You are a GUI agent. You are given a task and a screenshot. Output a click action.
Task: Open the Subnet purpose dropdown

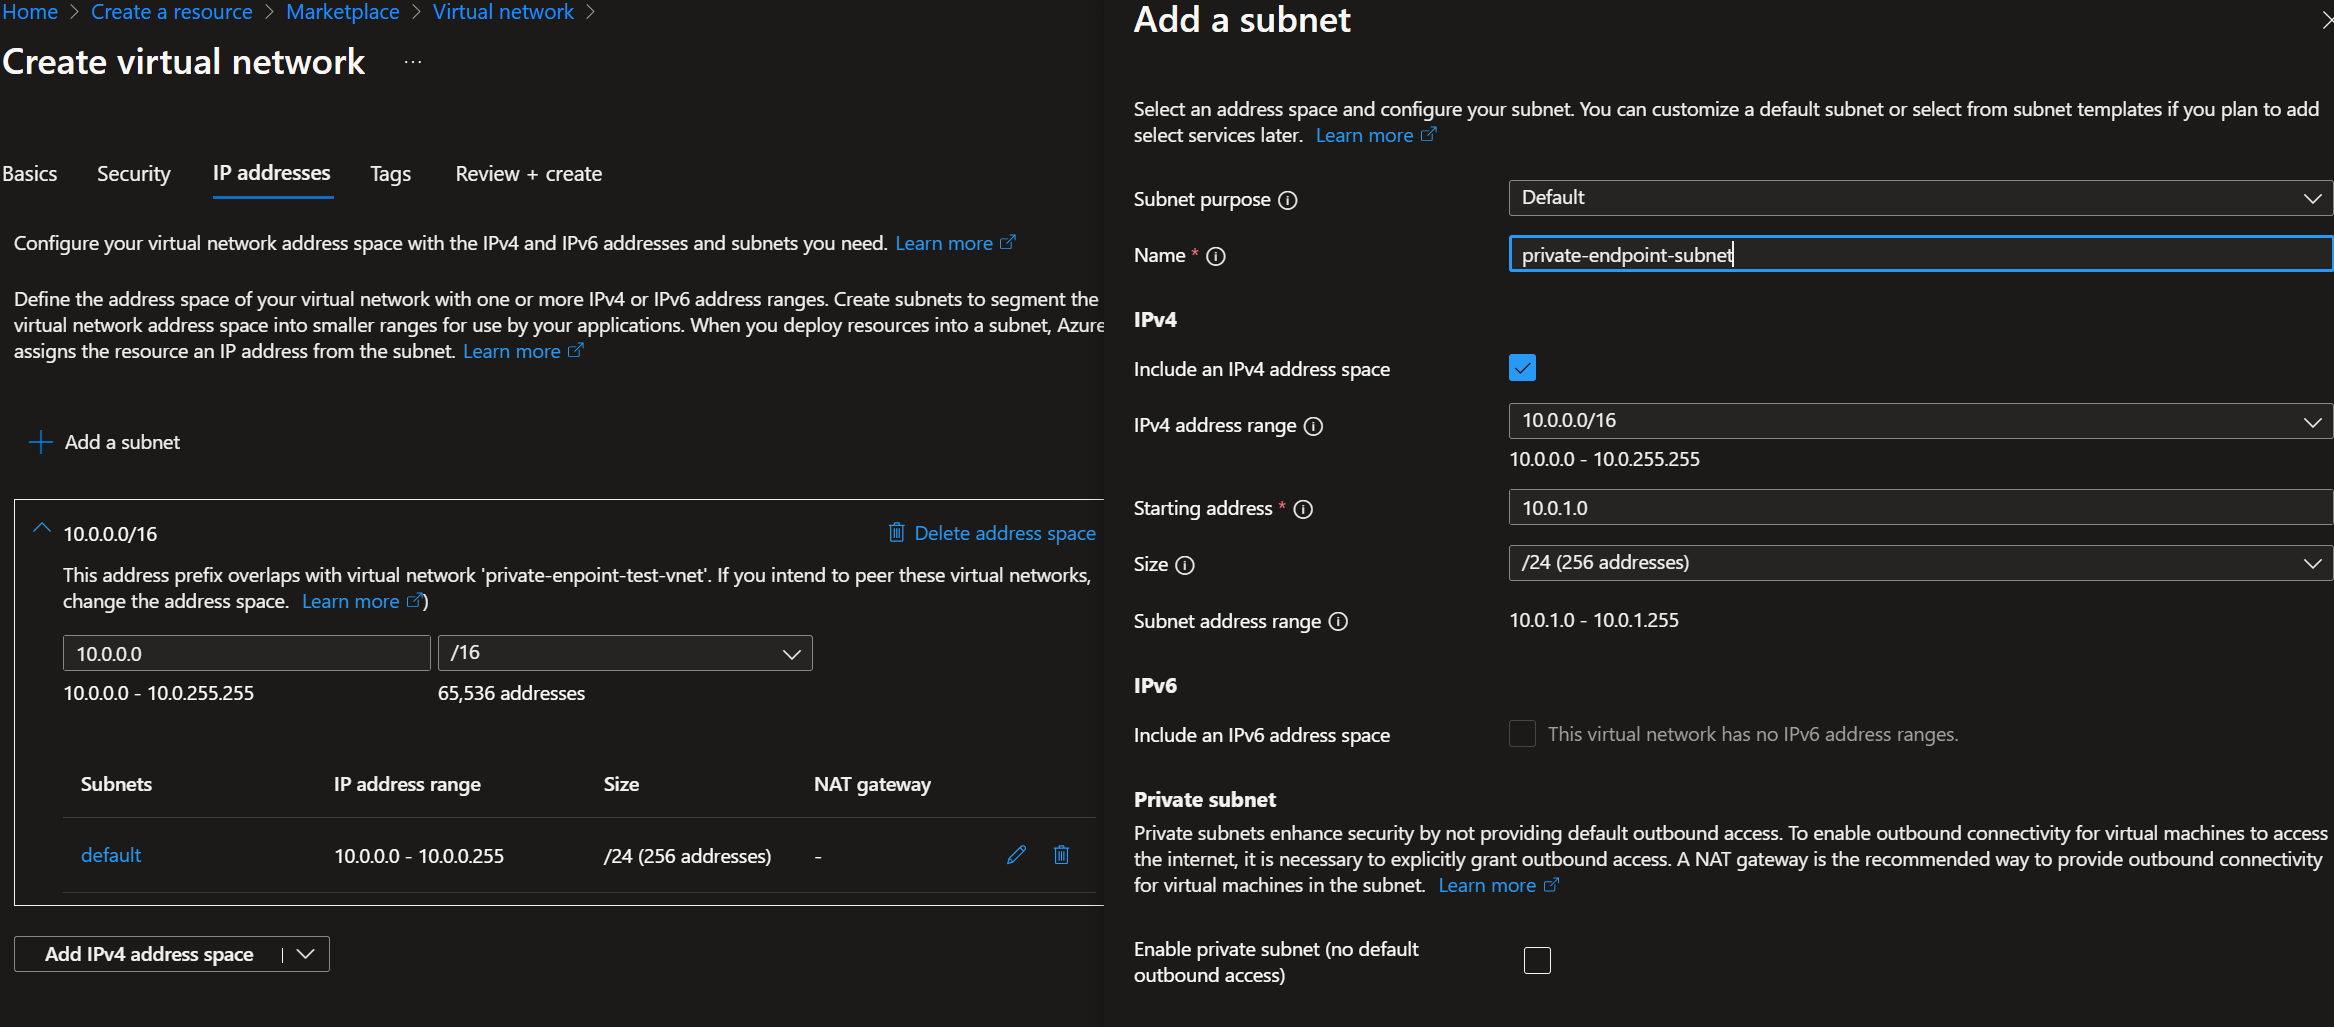coord(1920,198)
